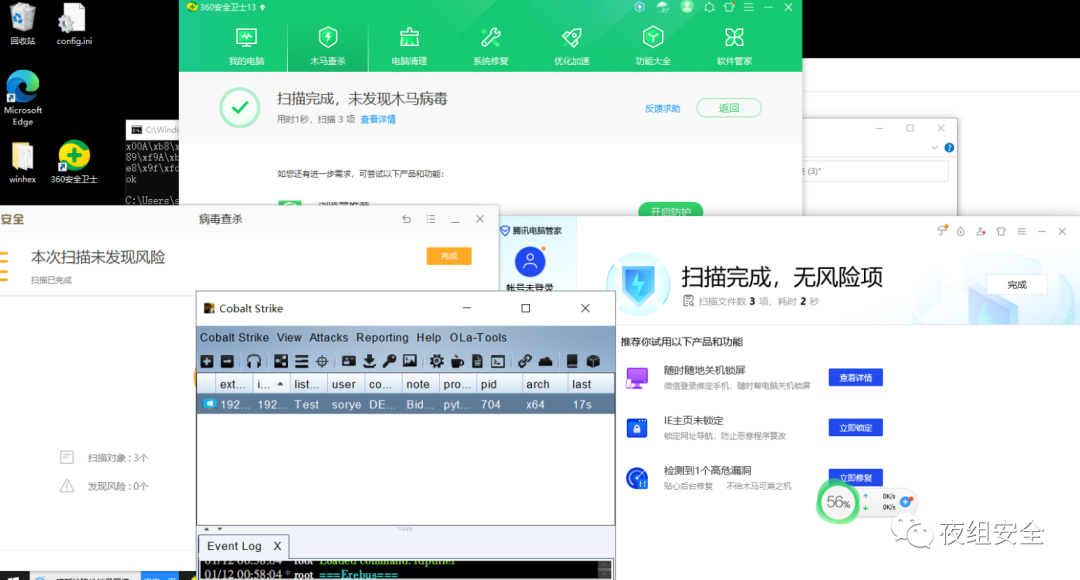Open 优化加速 in 360 Security

(x=572, y=47)
